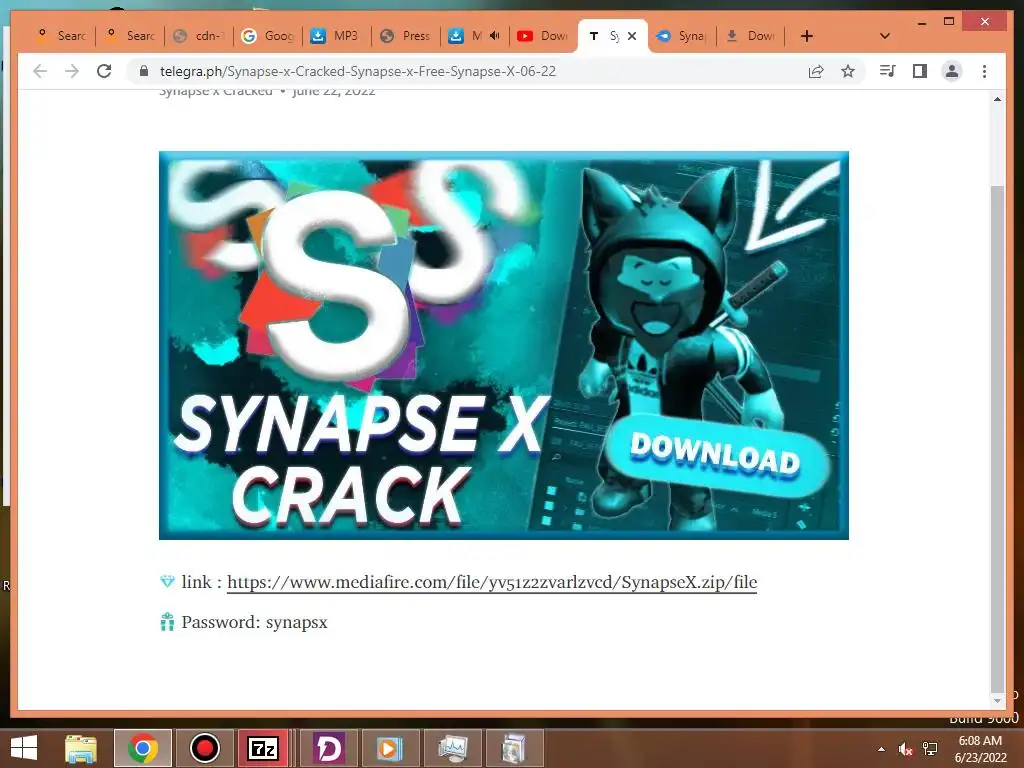
Task: Share this page via the share icon
Action: pos(816,71)
